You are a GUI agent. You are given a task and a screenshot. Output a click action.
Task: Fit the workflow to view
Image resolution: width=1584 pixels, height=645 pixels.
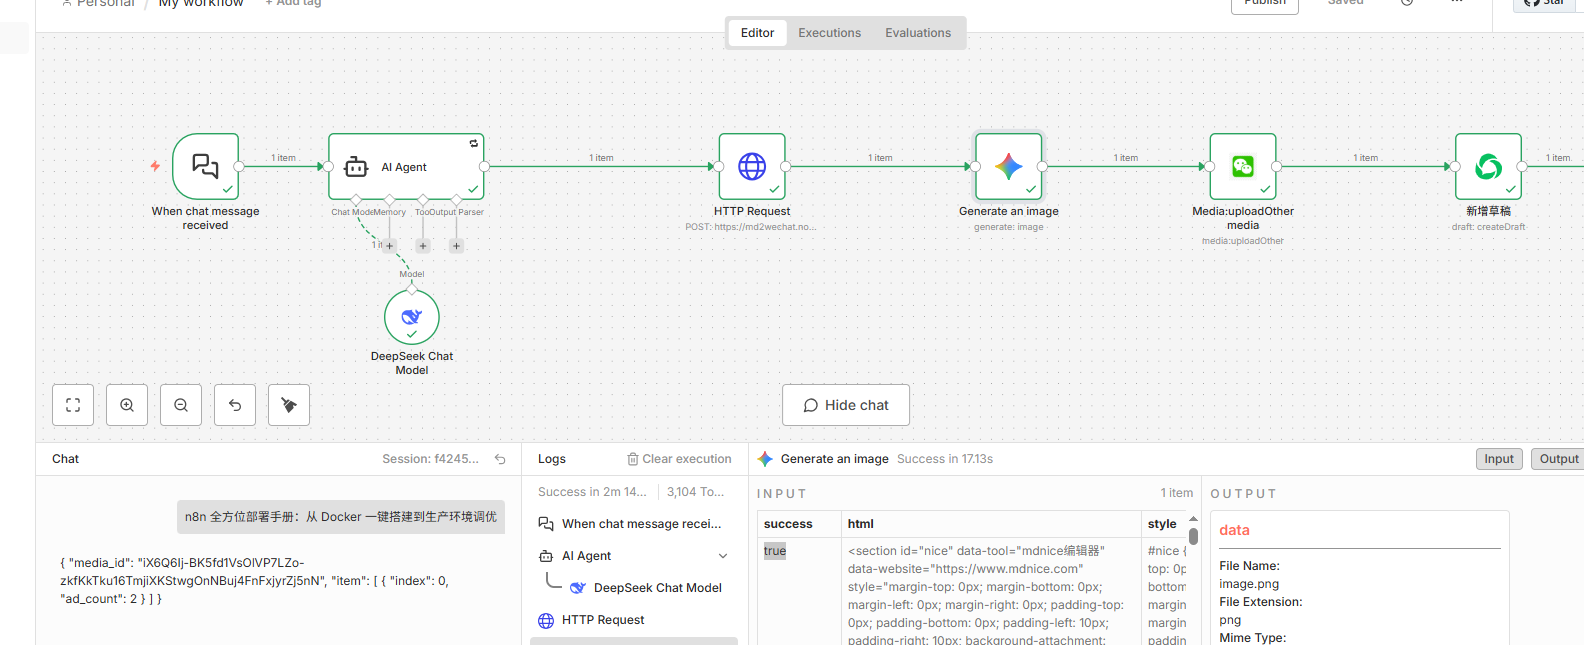click(73, 405)
